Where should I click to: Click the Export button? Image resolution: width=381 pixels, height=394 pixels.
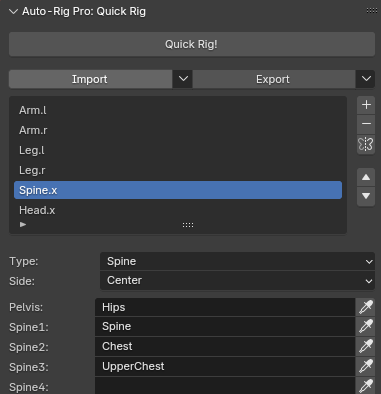[274, 79]
